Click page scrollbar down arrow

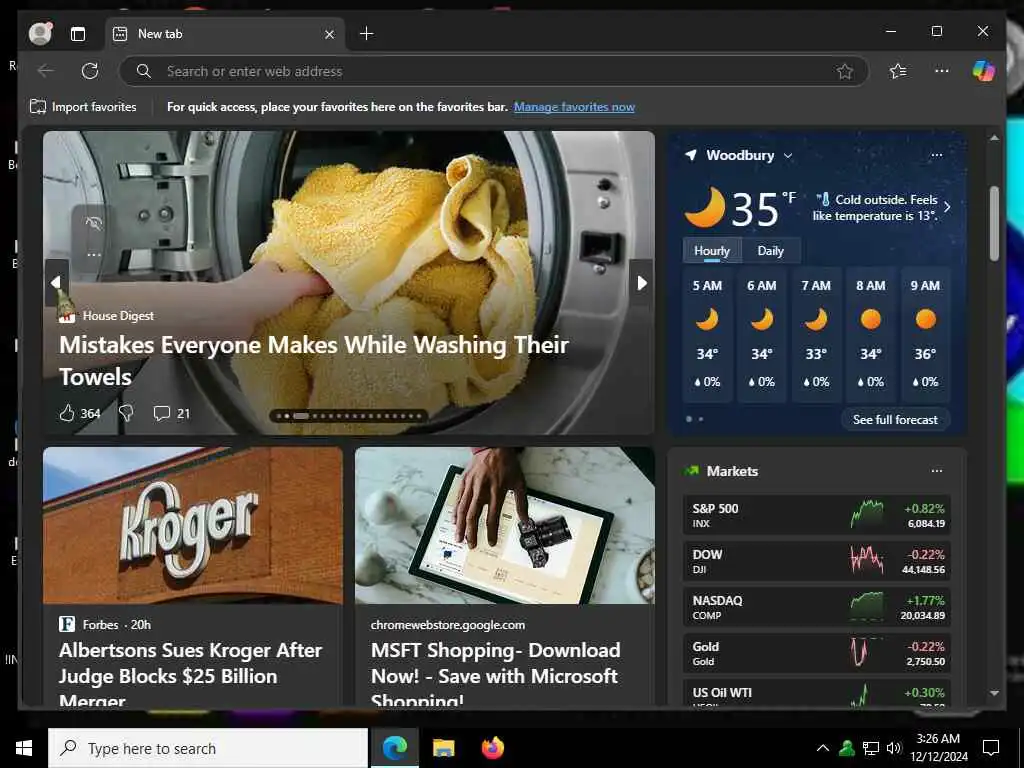click(994, 693)
